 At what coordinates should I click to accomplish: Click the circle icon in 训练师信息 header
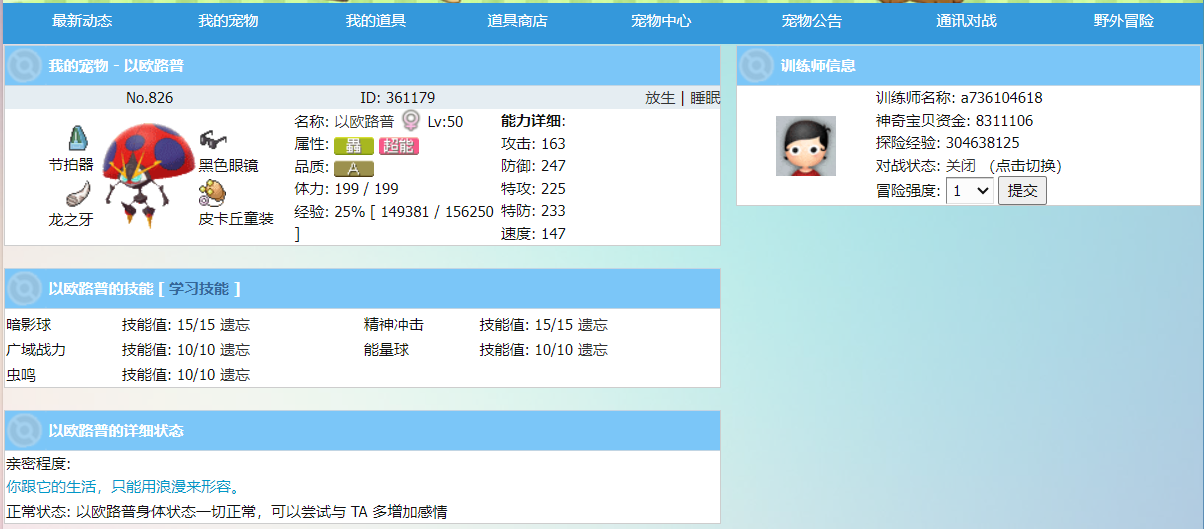pos(757,66)
